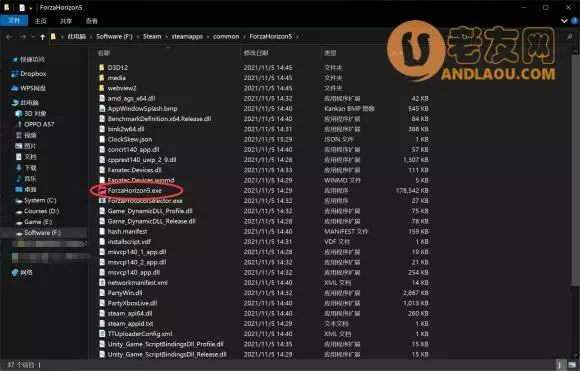The height and width of the screenshot is (371, 580).
Task: Go forward with the right arrow
Action: [x=23, y=37]
